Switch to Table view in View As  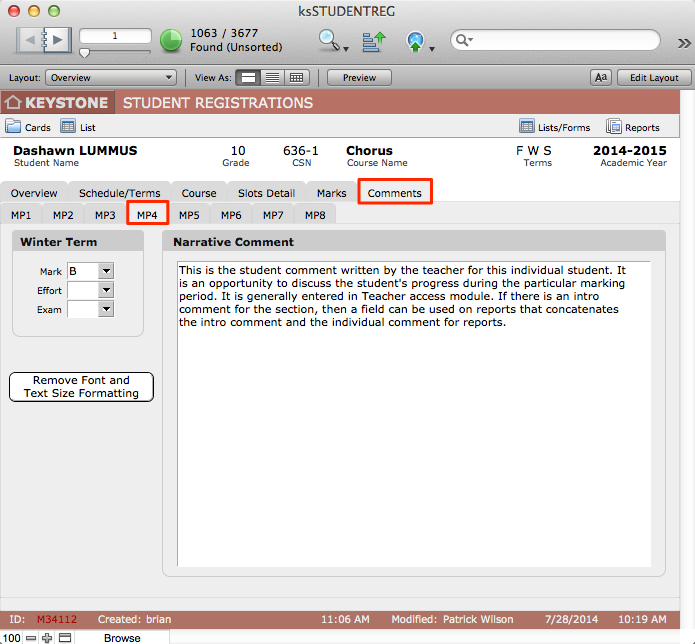click(296, 77)
